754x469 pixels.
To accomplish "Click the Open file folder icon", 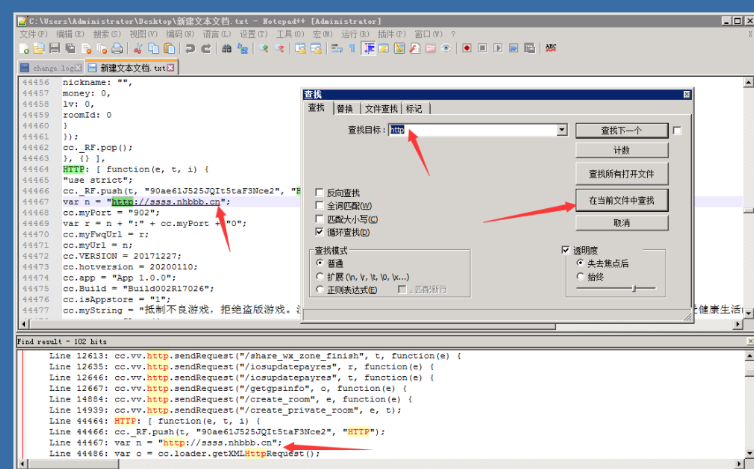I will pyautogui.click(x=39, y=48).
